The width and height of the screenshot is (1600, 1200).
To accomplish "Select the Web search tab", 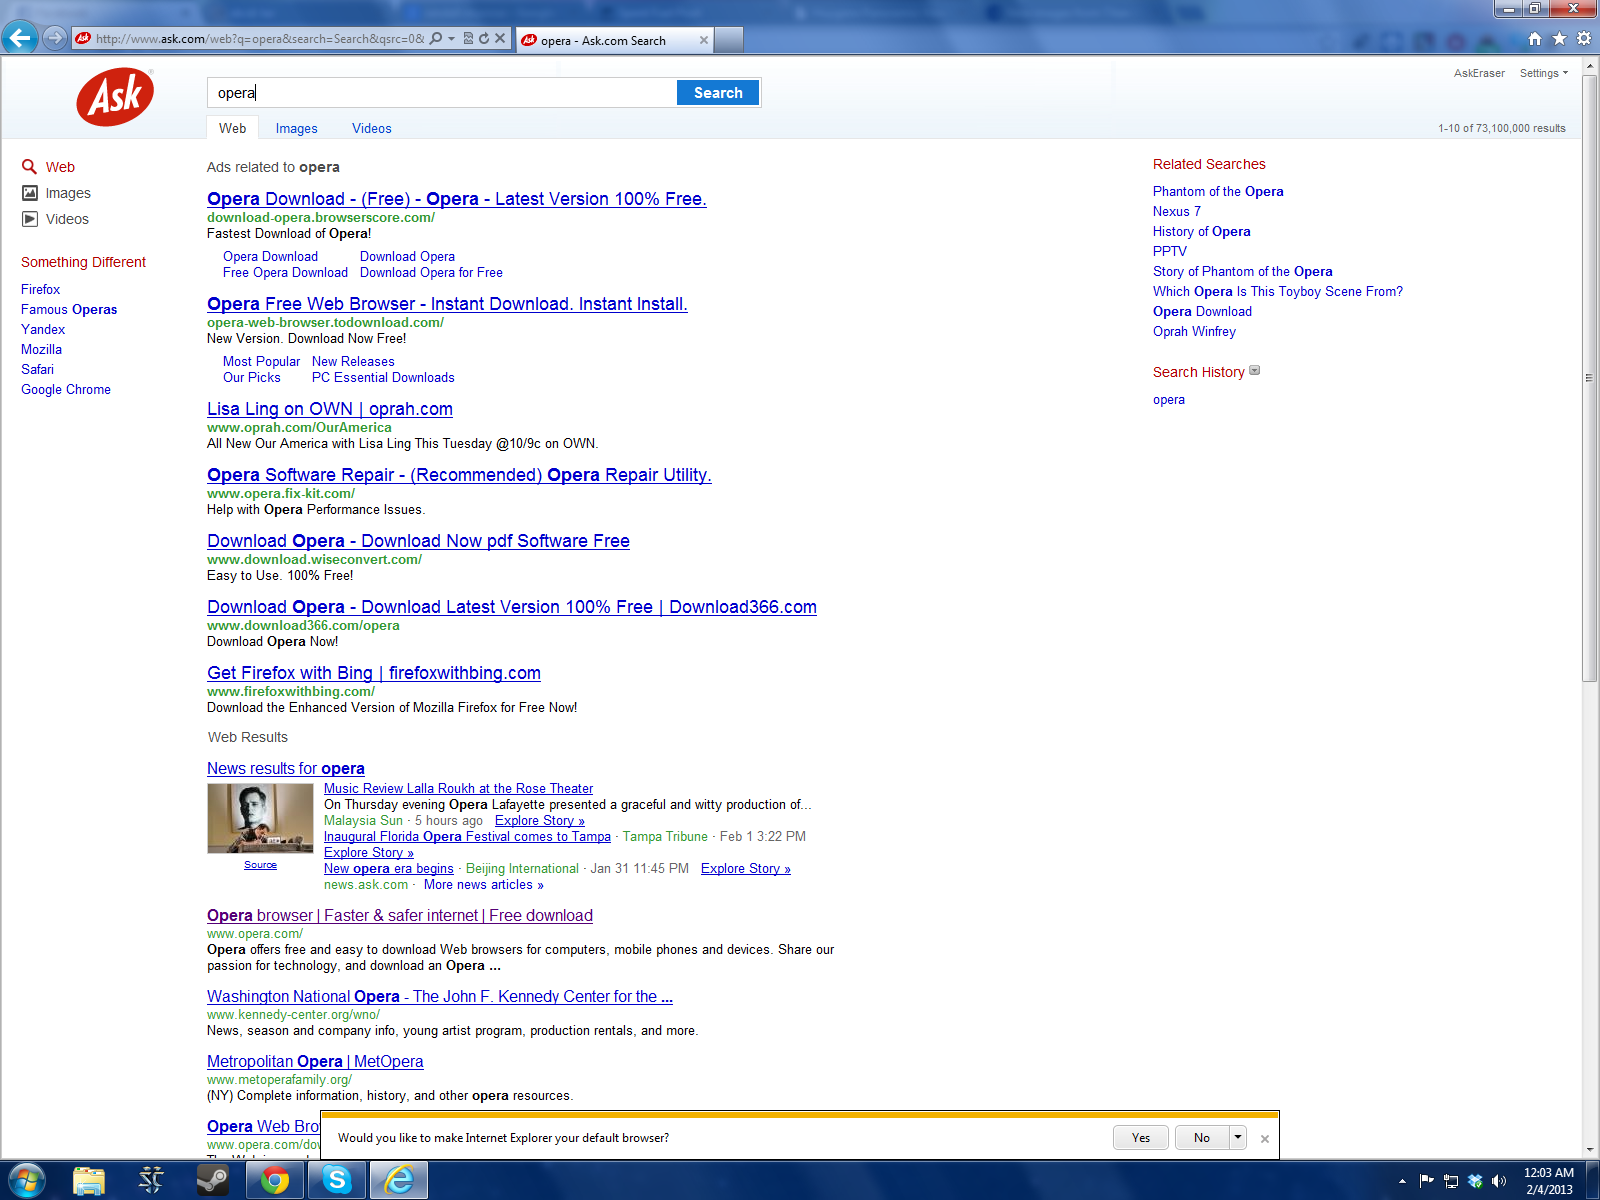I will pos(233,128).
